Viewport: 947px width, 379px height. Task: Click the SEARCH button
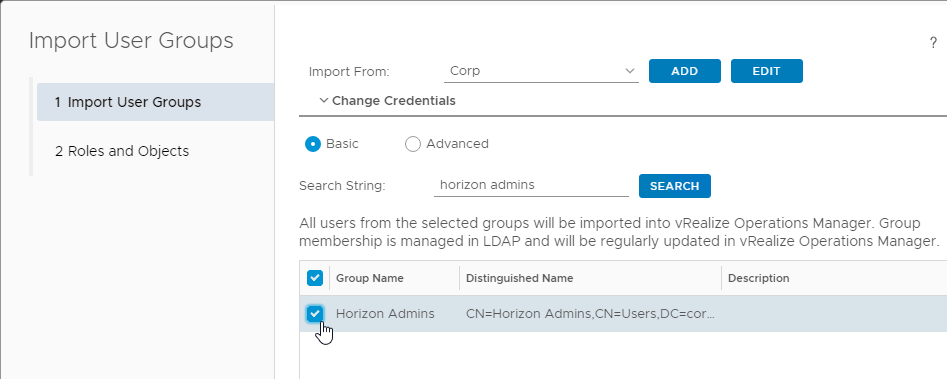click(675, 186)
